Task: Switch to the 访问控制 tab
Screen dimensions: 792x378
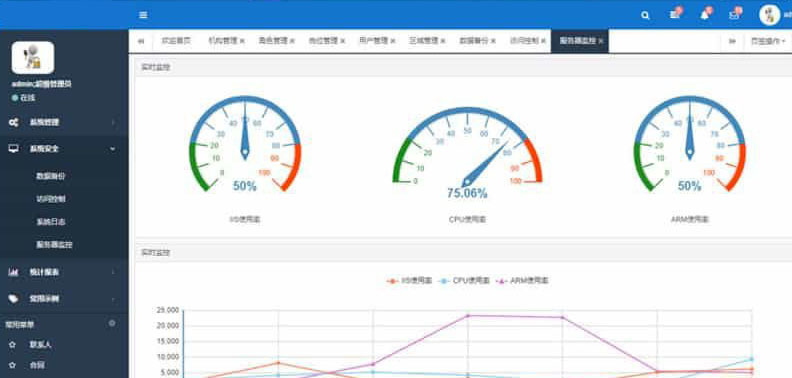Action: [524, 41]
